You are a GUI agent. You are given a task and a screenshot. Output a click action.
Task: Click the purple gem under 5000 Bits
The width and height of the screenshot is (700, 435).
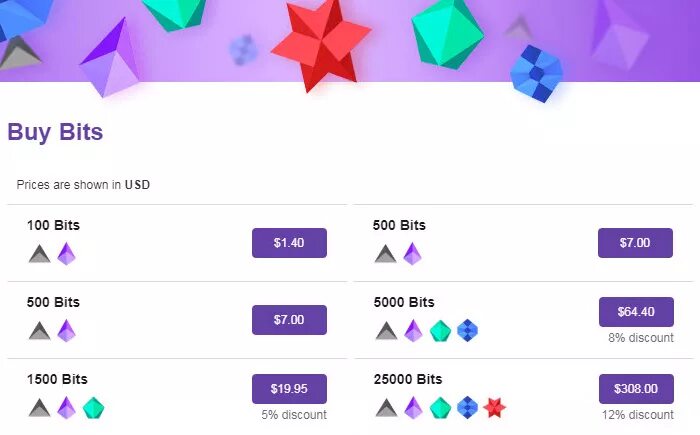pos(413,331)
